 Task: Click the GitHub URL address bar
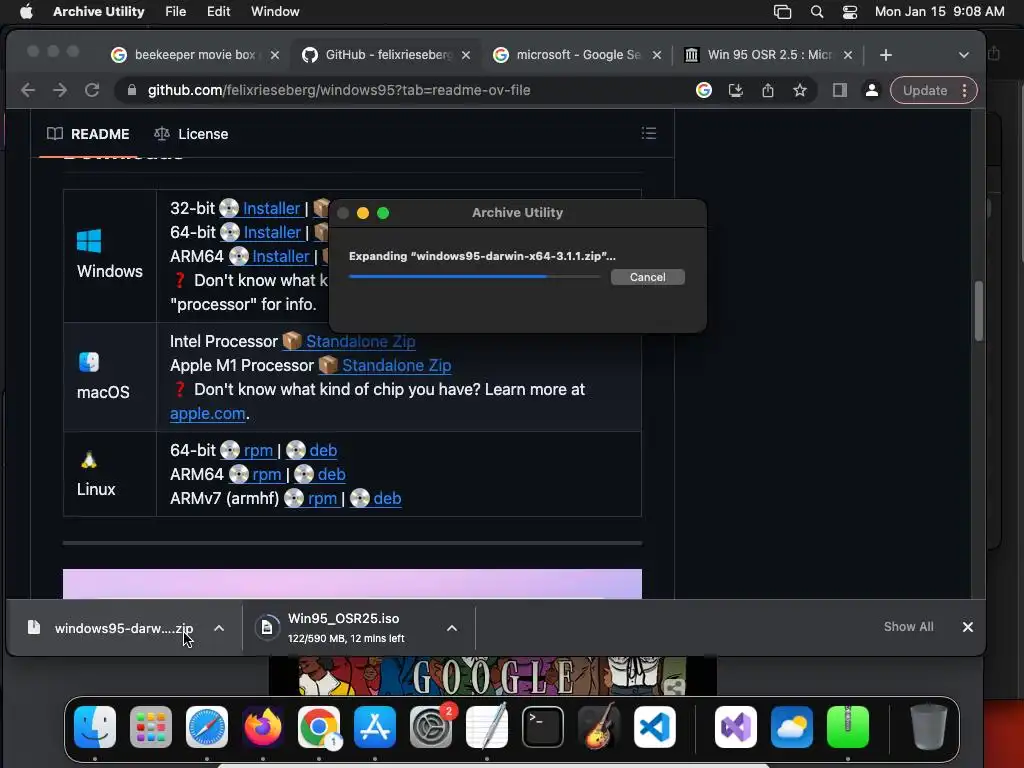pos(340,90)
